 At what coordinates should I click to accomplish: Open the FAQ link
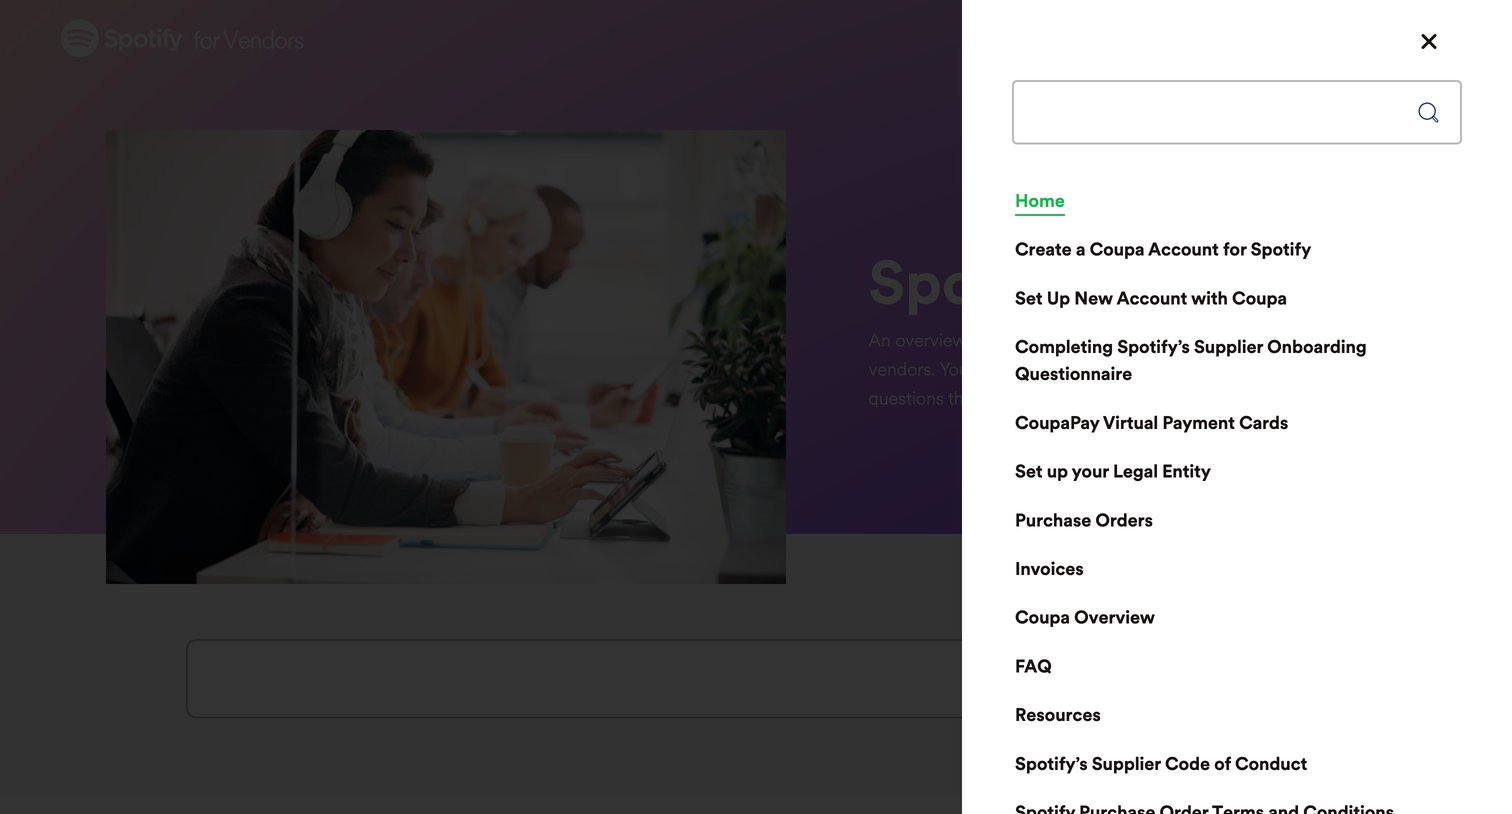click(1033, 666)
